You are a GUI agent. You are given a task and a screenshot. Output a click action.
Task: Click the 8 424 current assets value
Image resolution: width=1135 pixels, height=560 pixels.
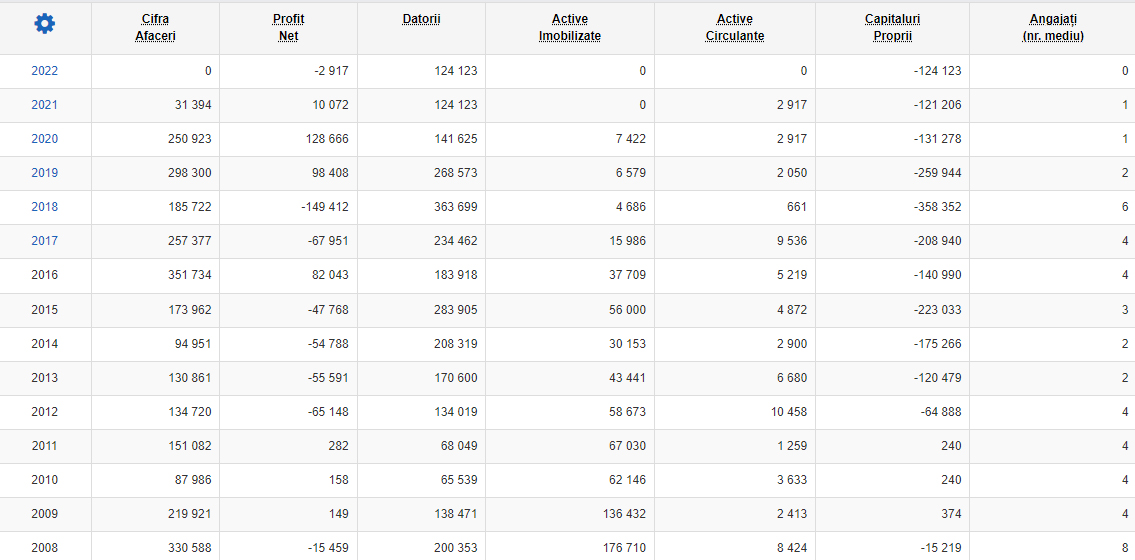click(790, 548)
